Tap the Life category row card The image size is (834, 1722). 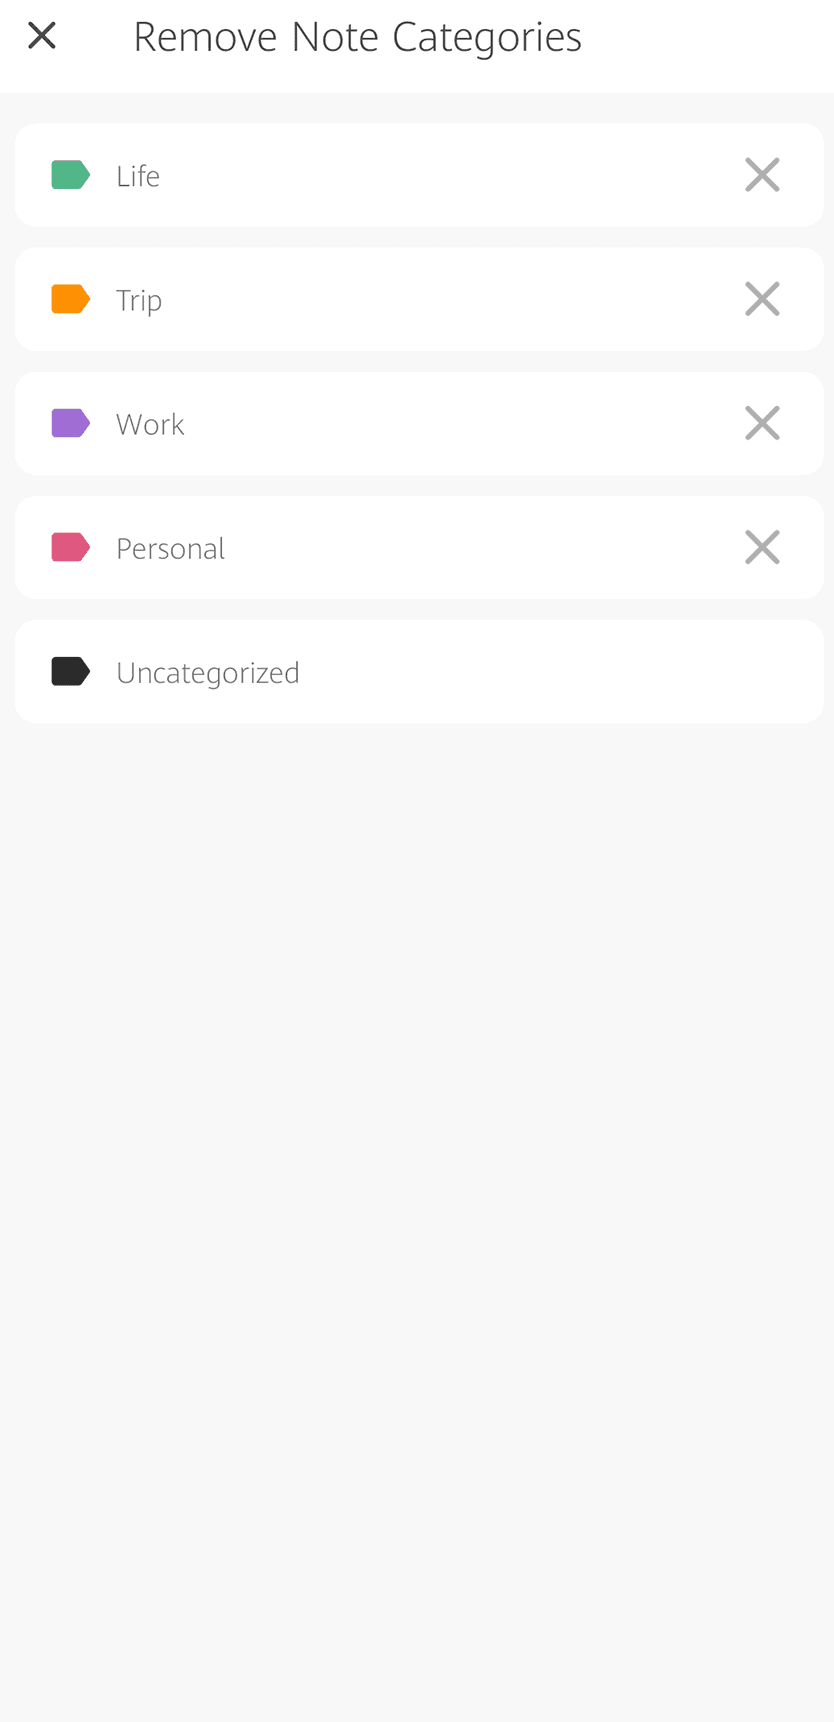point(420,175)
